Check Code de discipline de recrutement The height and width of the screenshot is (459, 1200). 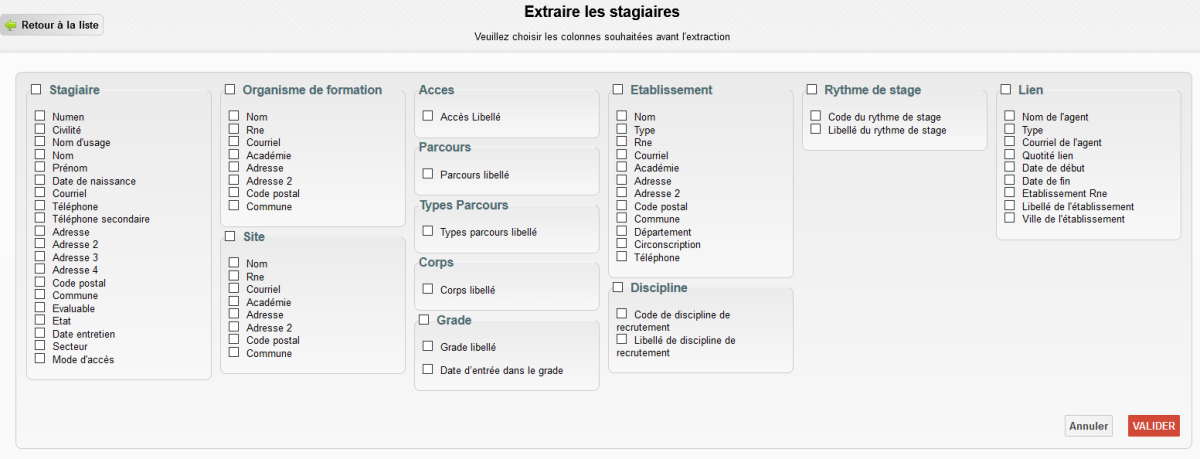(x=622, y=313)
